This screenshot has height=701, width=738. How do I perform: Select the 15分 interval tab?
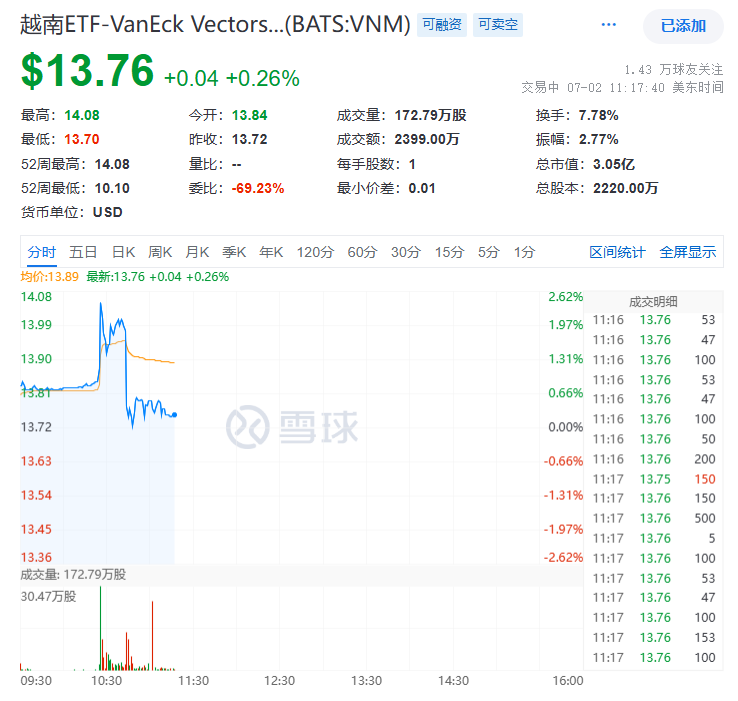[449, 252]
